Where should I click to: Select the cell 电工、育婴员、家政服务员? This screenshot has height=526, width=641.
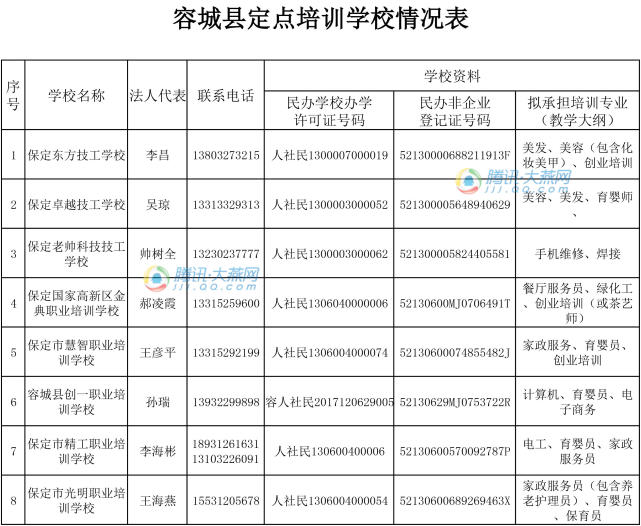578,451
